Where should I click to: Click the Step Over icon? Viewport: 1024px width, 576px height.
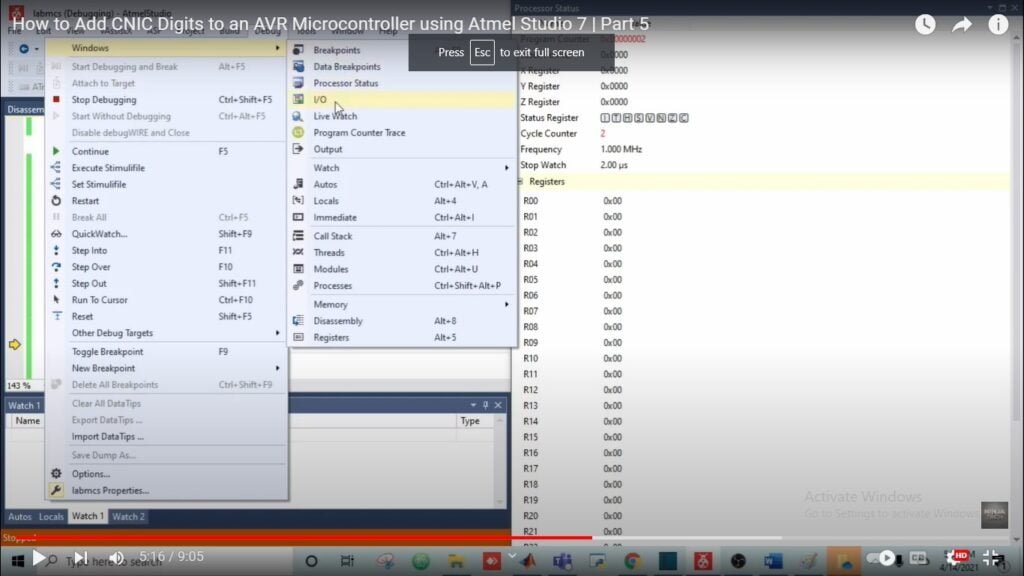click(56, 266)
